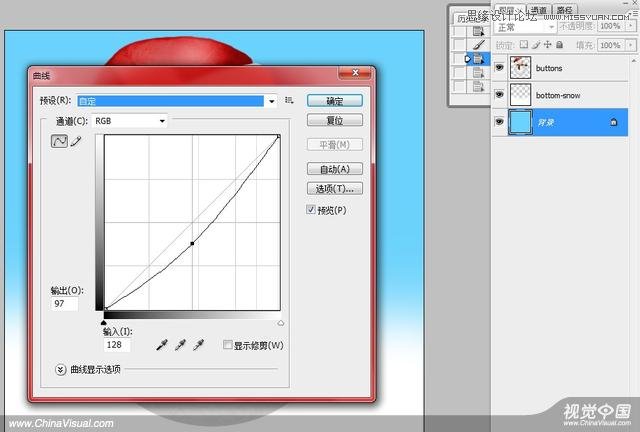Image resolution: width=640 pixels, height=432 pixels.
Task: Select the last dimmed history state
Action: [478, 87]
